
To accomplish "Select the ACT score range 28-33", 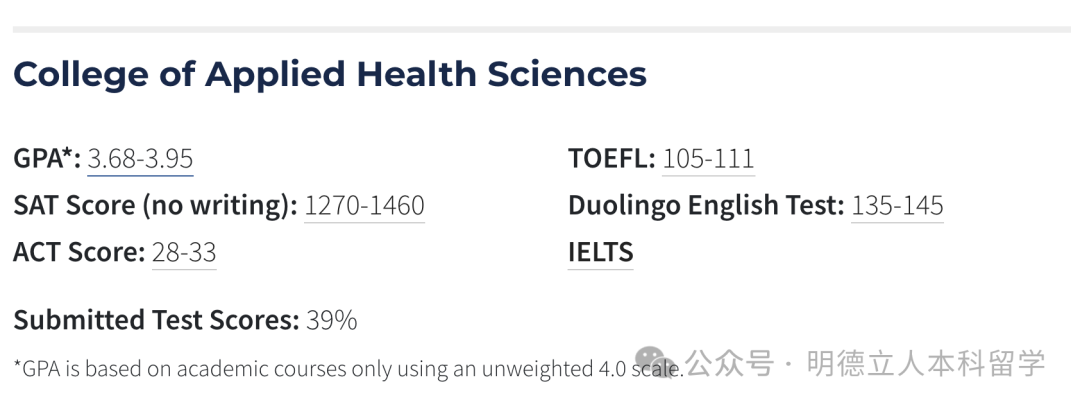I will pyautogui.click(x=184, y=253).
